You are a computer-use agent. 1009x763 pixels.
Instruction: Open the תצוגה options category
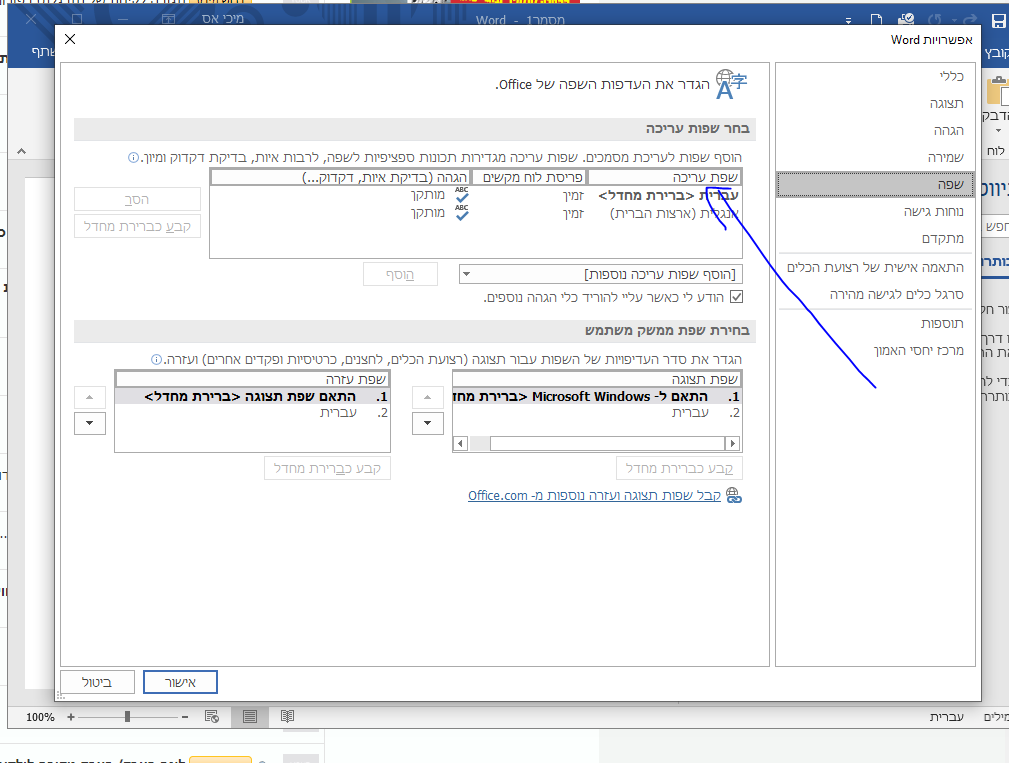pyautogui.click(x=875, y=104)
